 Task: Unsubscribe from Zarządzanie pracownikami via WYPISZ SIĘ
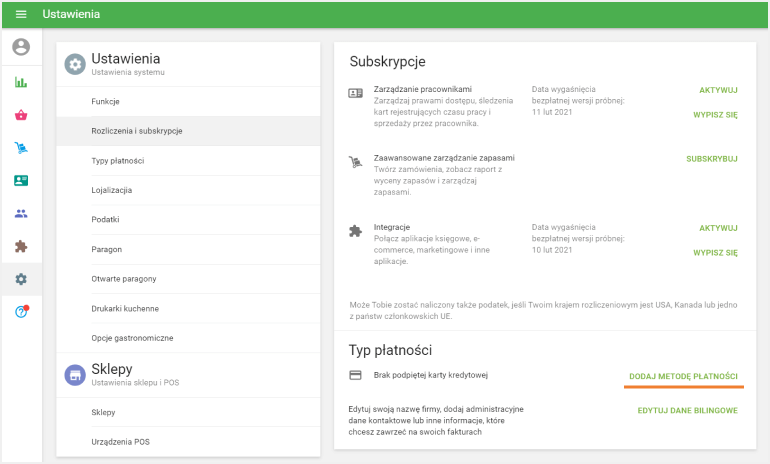pos(715,115)
